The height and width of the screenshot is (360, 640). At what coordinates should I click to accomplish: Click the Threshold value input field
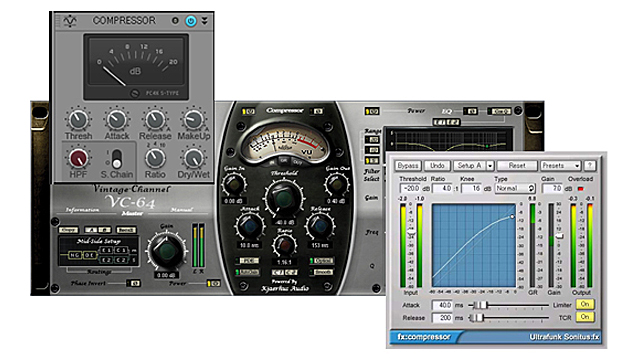410,189
